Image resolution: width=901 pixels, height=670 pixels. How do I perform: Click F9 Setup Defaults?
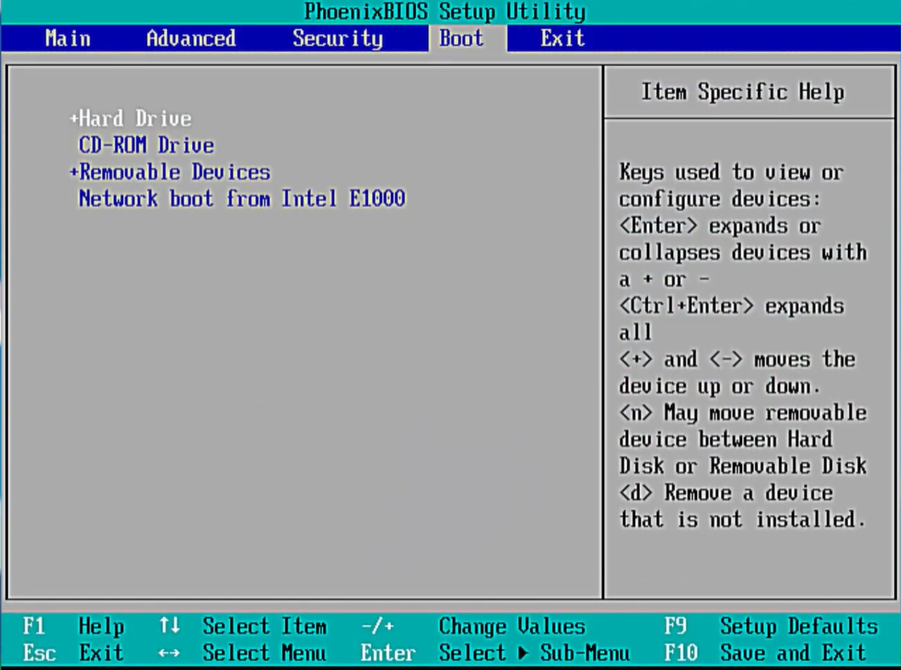coord(770,627)
